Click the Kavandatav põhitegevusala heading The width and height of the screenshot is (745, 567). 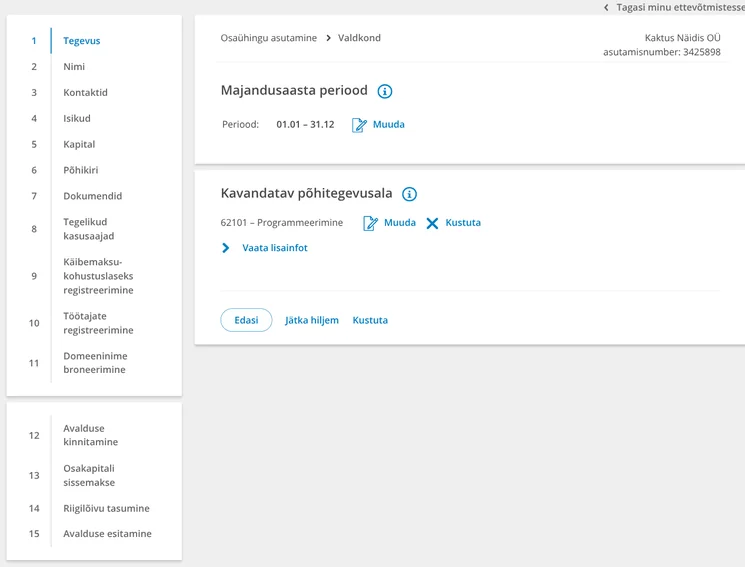tap(306, 193)
